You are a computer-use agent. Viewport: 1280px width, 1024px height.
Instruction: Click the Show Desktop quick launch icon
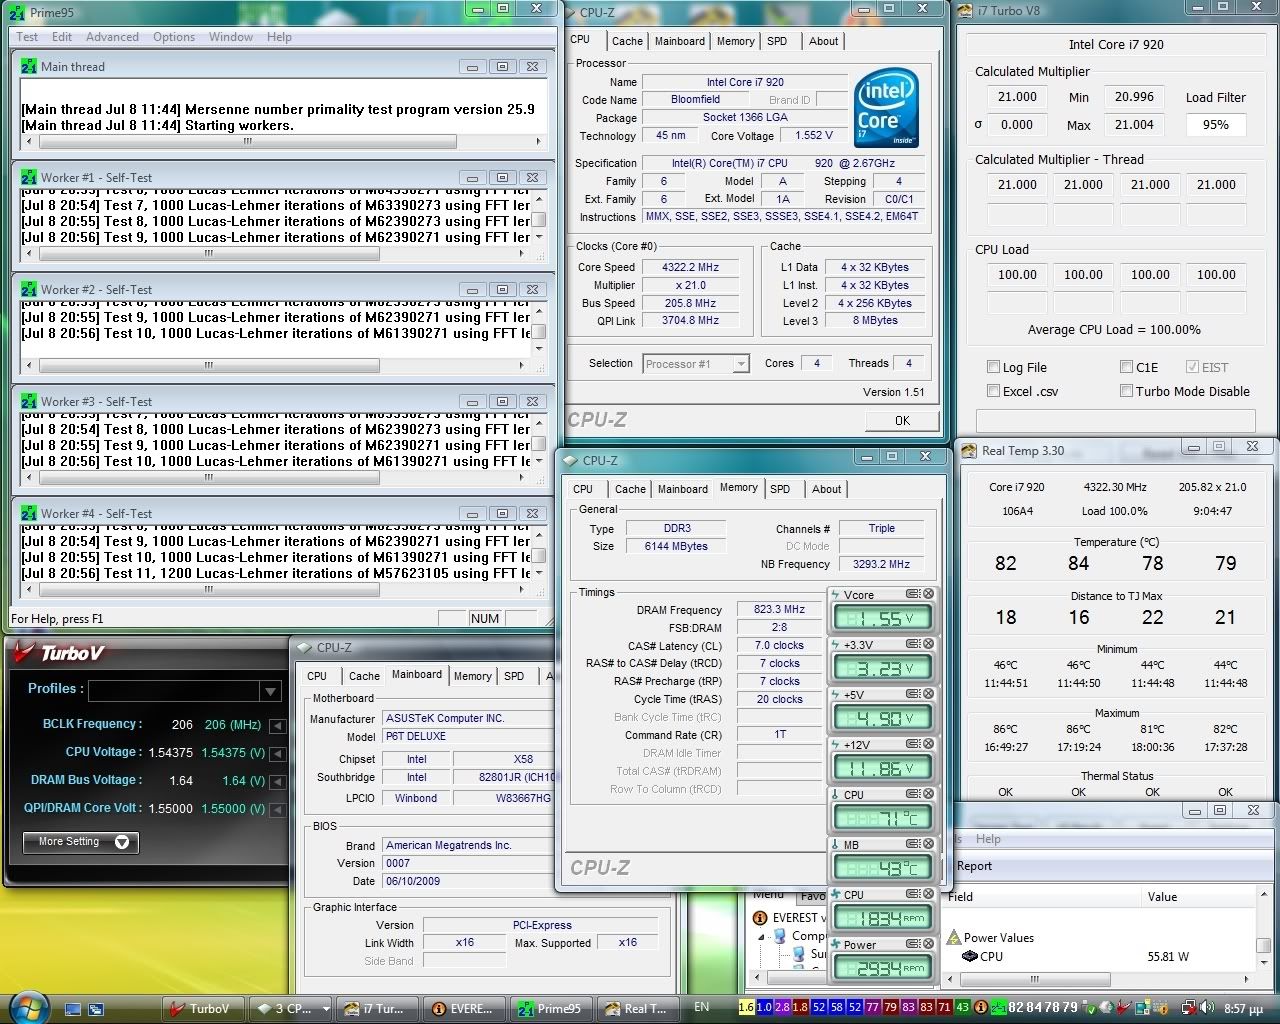[73, 1009]
